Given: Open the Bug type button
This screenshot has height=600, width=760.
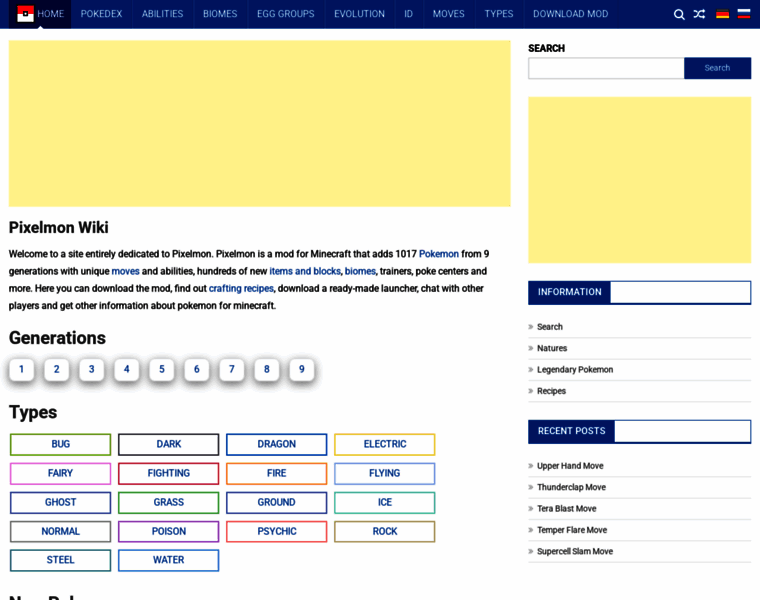Looking at the screenshot, I should point(61,444).
